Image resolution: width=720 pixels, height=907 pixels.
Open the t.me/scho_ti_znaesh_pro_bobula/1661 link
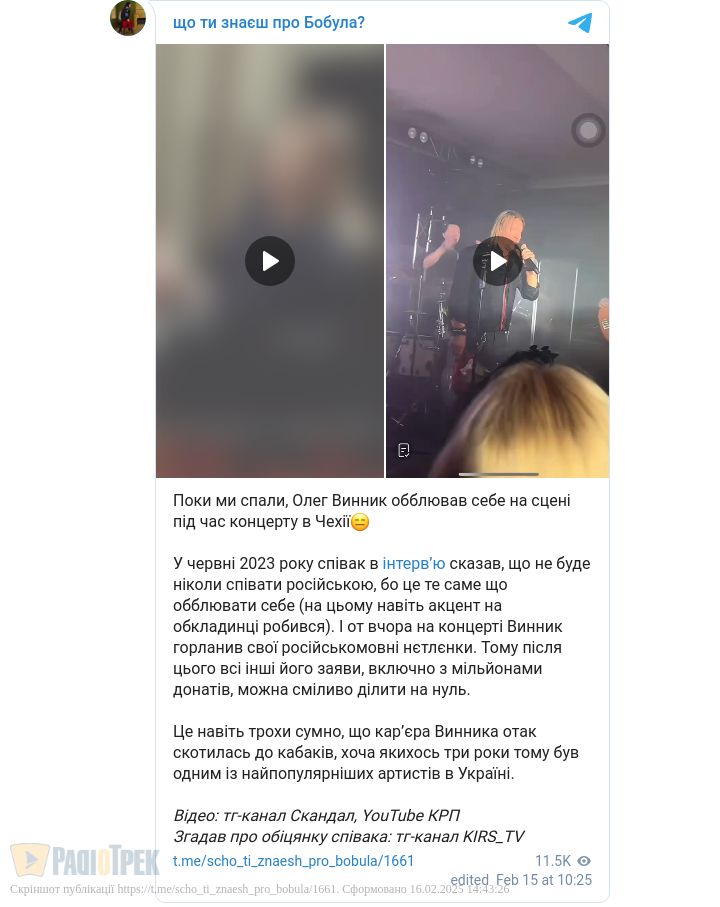point(293,861)
